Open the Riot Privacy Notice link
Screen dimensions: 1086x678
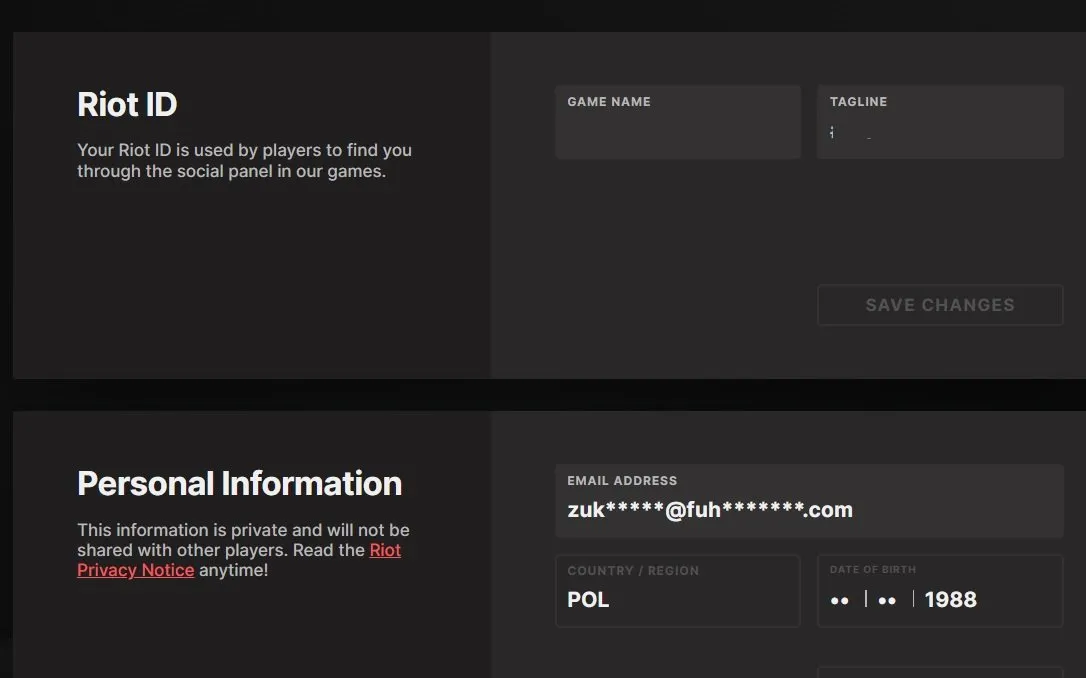pyautogui.click(x=239, y=560)
